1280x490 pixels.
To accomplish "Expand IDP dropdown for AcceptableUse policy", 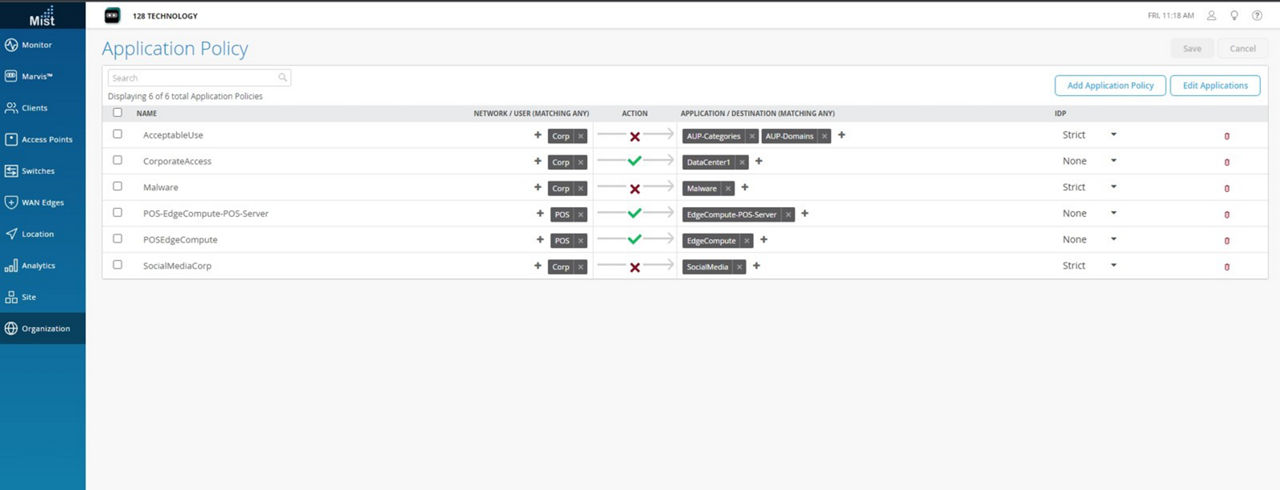I will point(1113,134).
